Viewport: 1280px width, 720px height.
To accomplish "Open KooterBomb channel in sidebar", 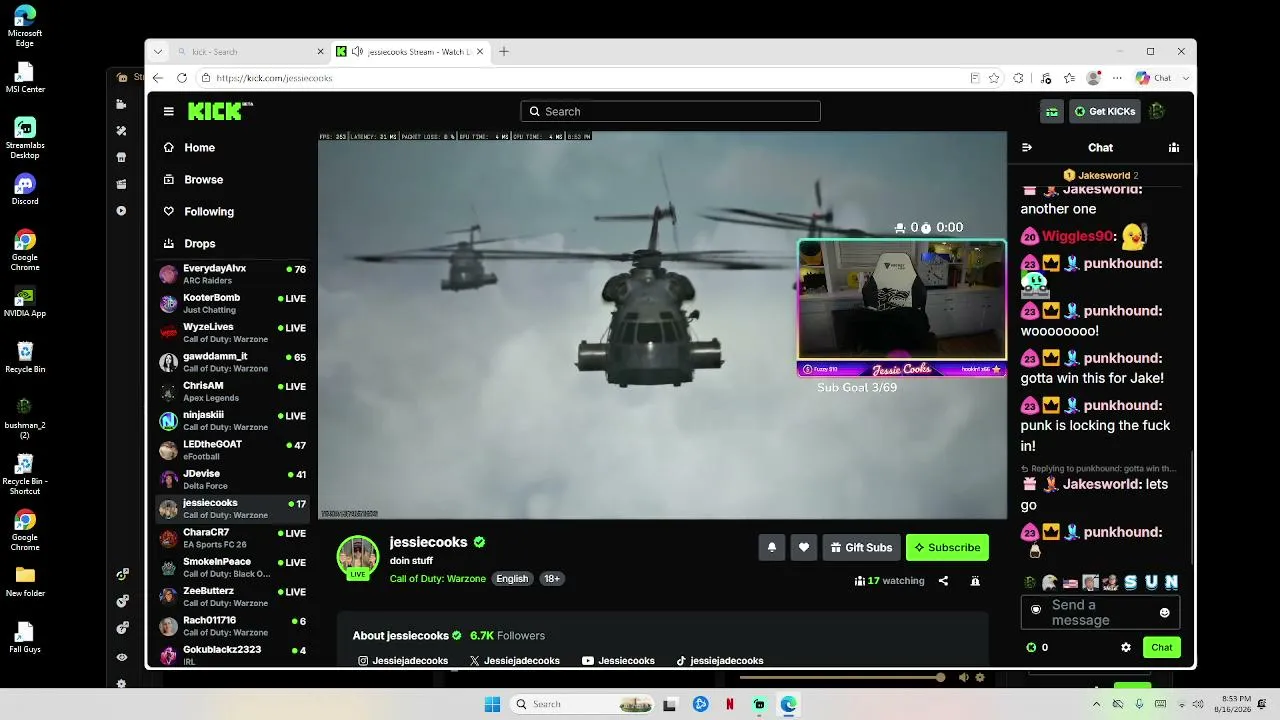I will [x=233, y=303].
